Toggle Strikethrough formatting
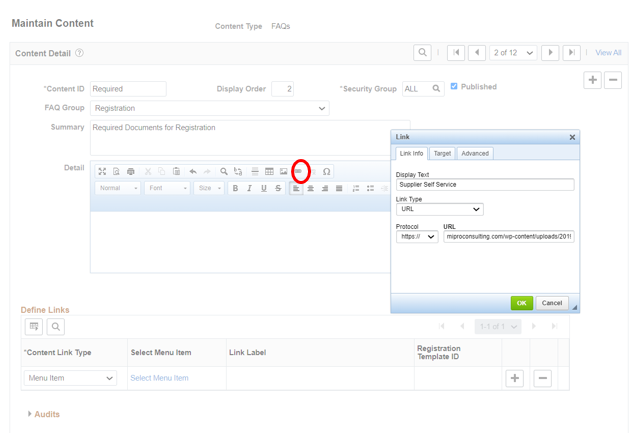 (278, 188)
